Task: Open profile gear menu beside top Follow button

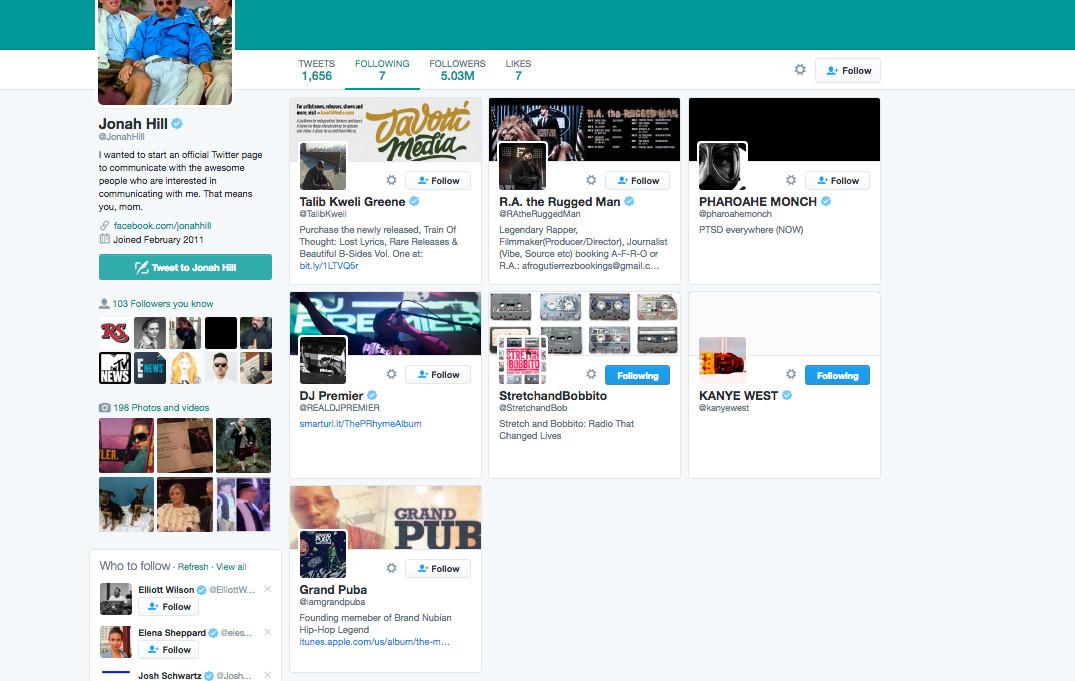Action: 800,70
